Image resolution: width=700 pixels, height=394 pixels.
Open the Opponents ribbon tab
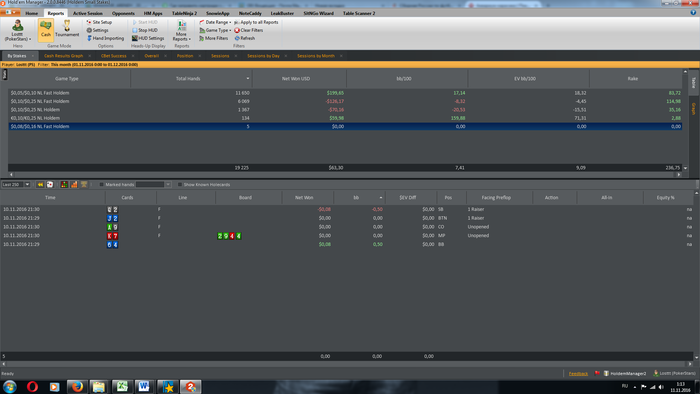click(x=123, y=13)
